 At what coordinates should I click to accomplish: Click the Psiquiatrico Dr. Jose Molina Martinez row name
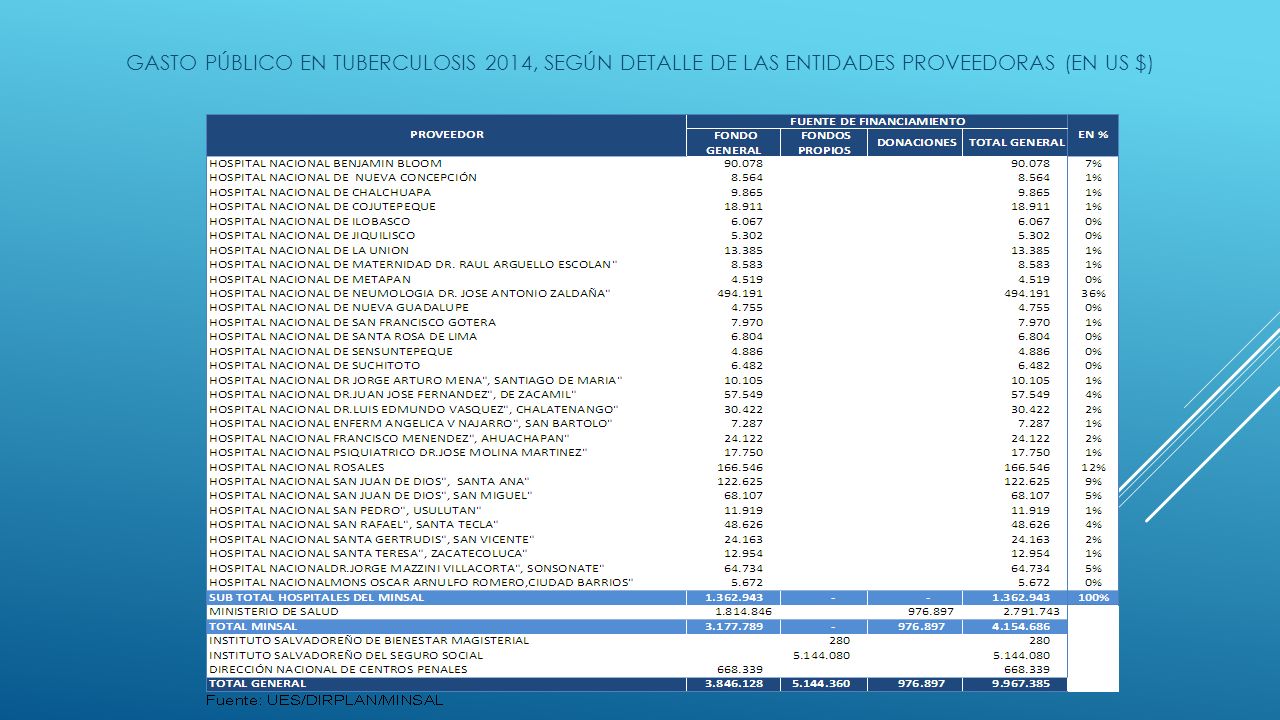398,453
